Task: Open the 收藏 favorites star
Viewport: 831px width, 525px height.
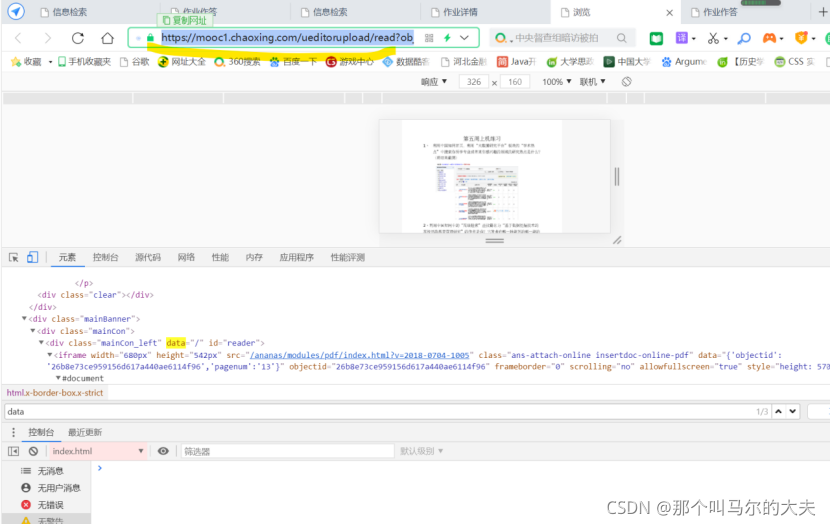Action: tap(26, 62)
